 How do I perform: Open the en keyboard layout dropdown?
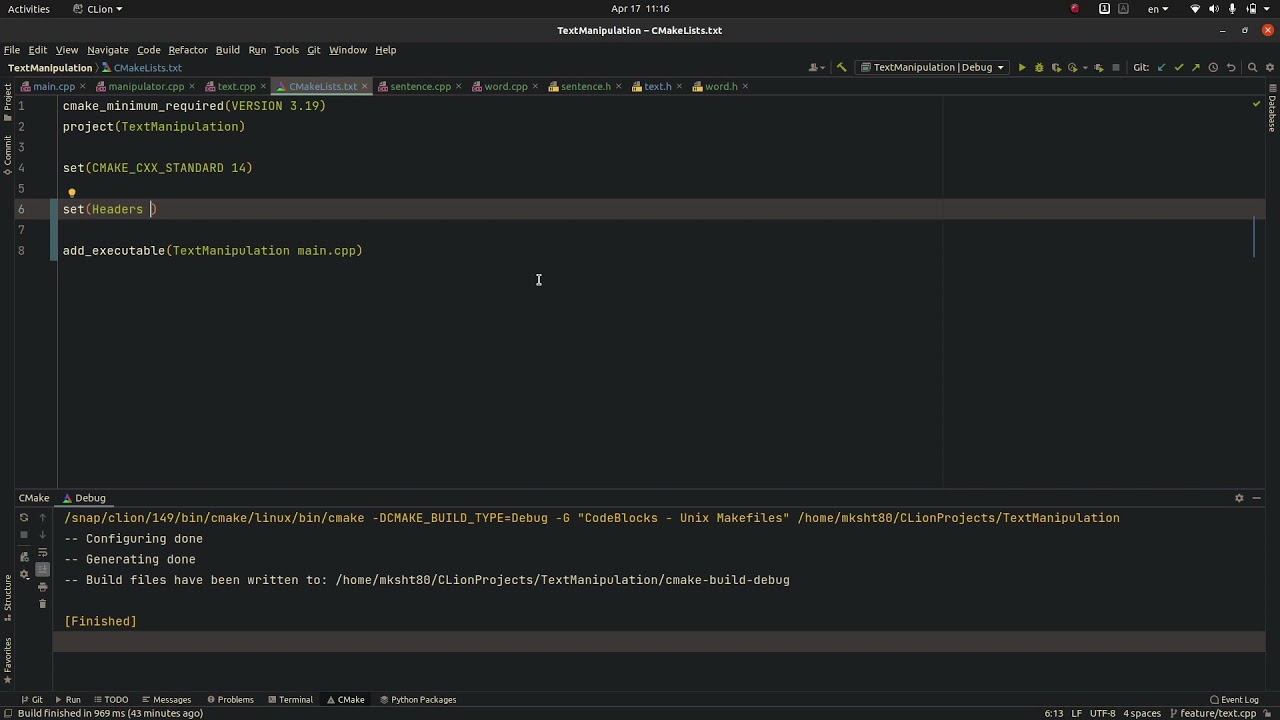1157,9
